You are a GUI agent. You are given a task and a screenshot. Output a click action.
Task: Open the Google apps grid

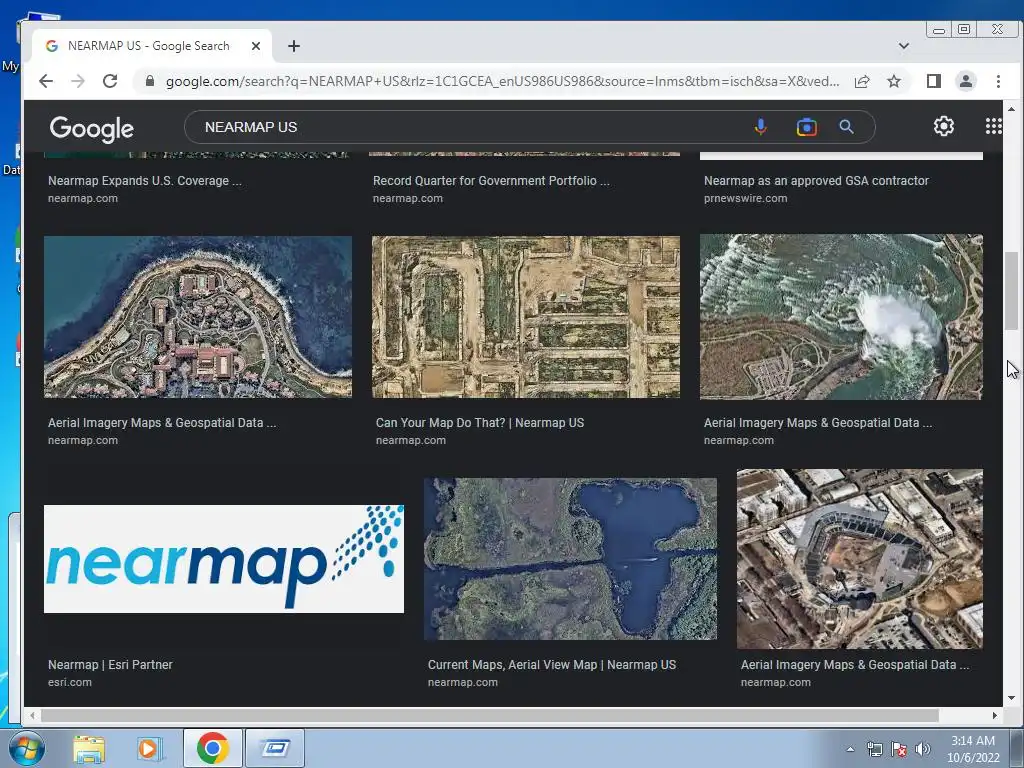[993, 126]
